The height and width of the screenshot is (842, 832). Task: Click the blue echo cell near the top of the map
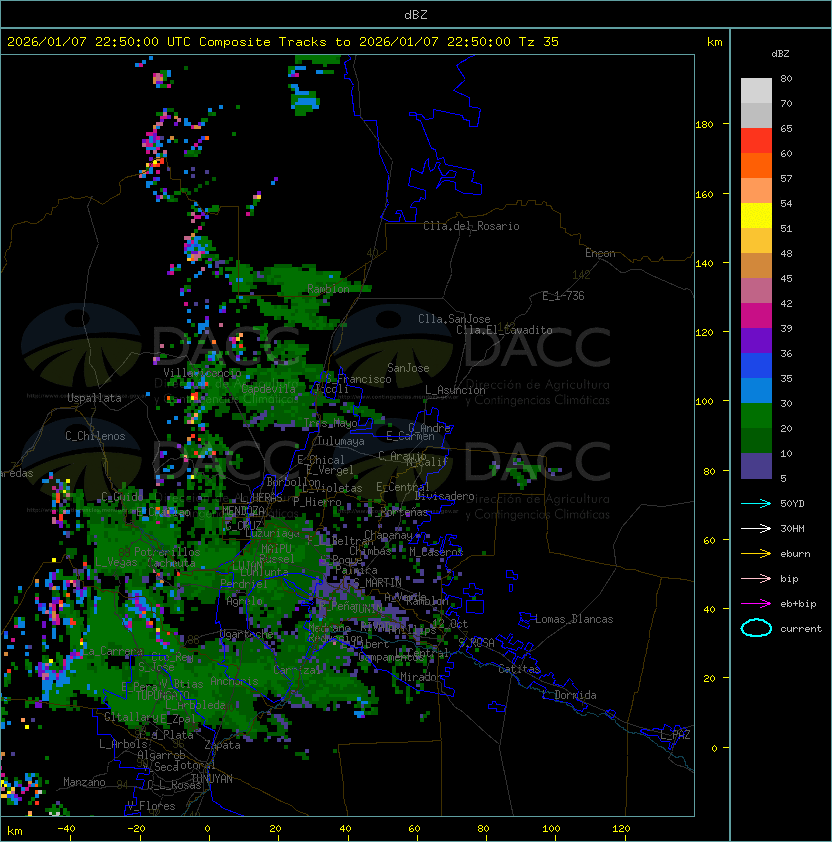coord(305,100)
